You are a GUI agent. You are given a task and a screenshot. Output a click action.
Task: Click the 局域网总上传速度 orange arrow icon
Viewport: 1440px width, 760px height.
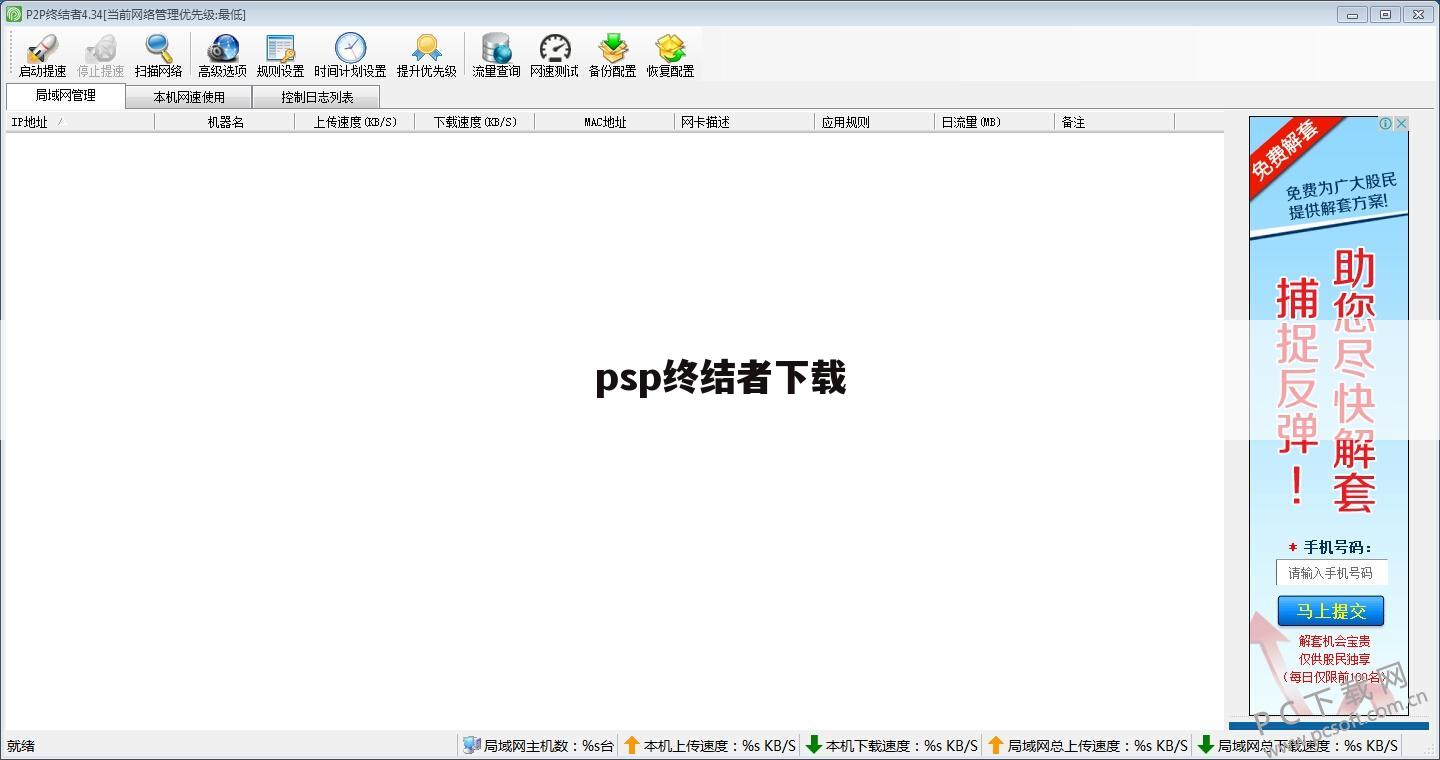tap(995, 745)
